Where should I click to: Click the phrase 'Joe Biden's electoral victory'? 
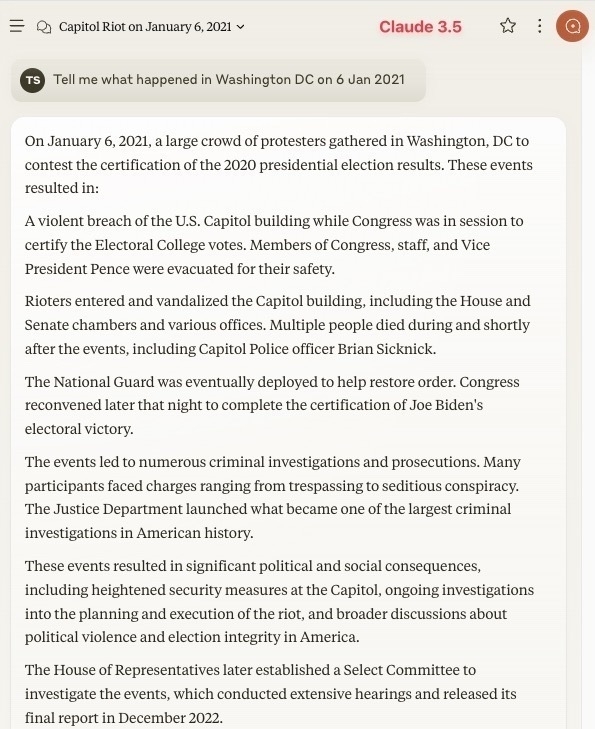pyautogui.click(x=254, y=417)
